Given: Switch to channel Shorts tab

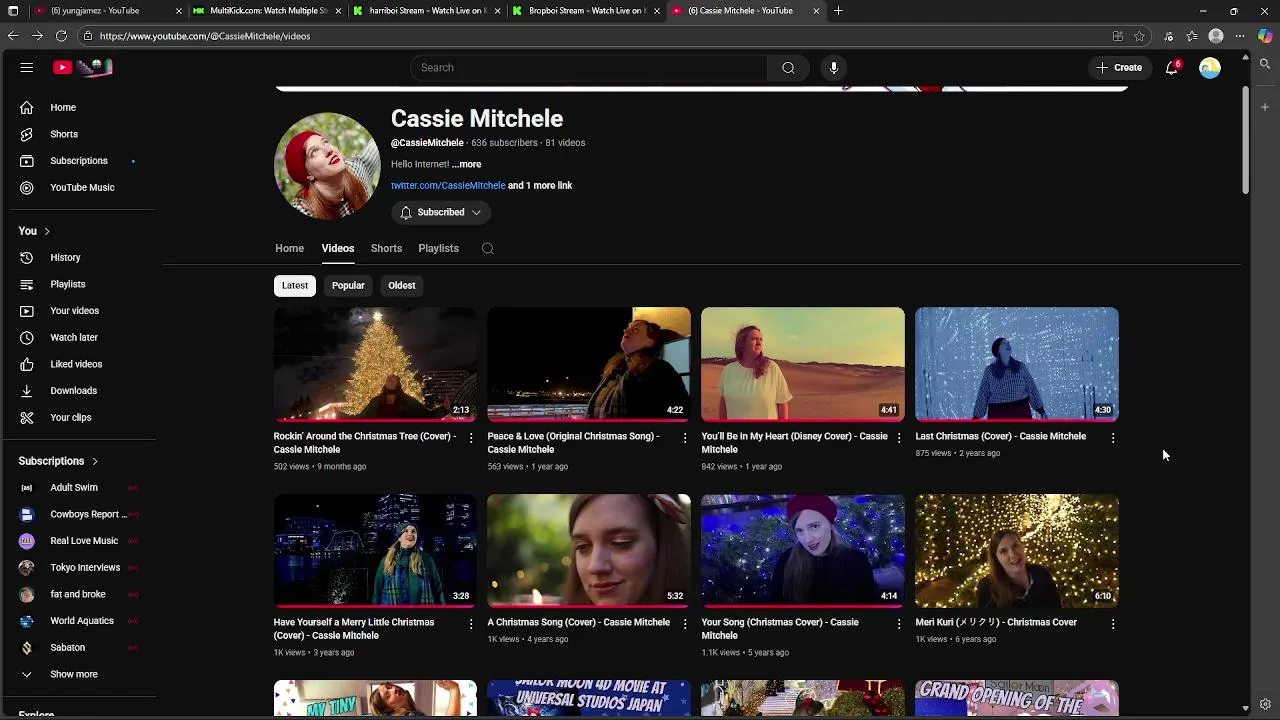Looking at the screenshot, I should click(386, 248).
